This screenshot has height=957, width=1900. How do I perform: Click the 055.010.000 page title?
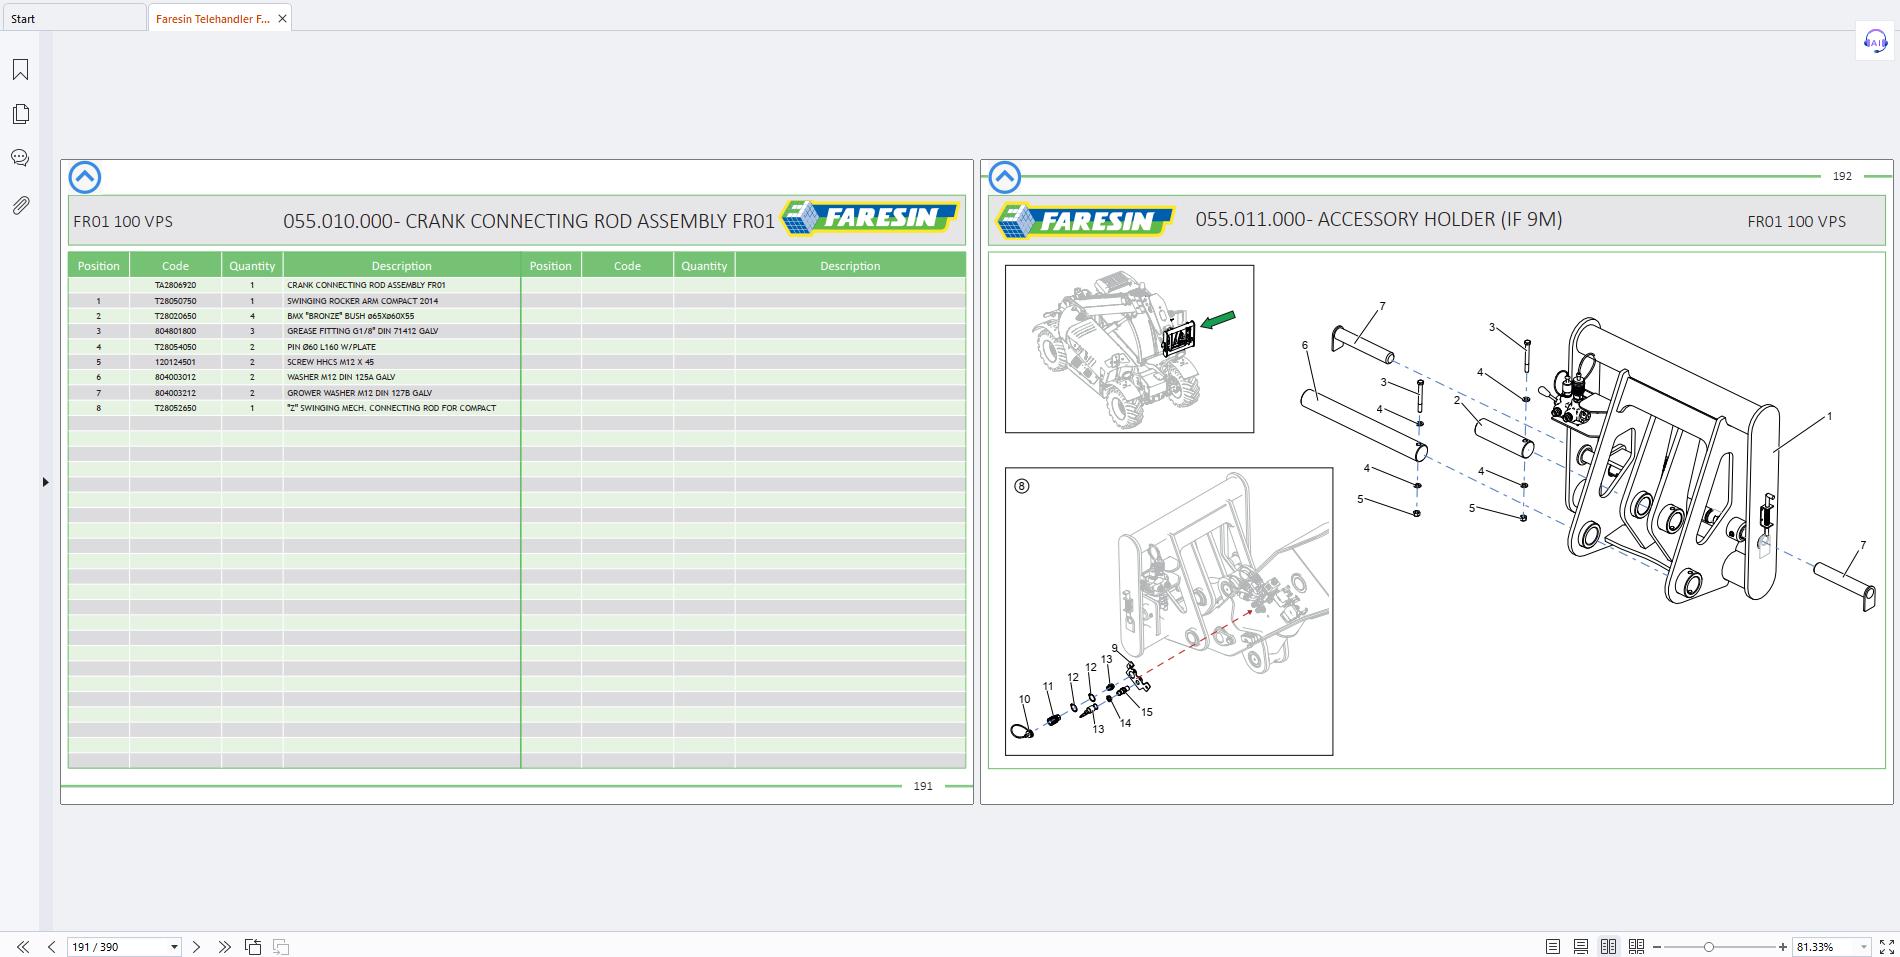point(529,221)
